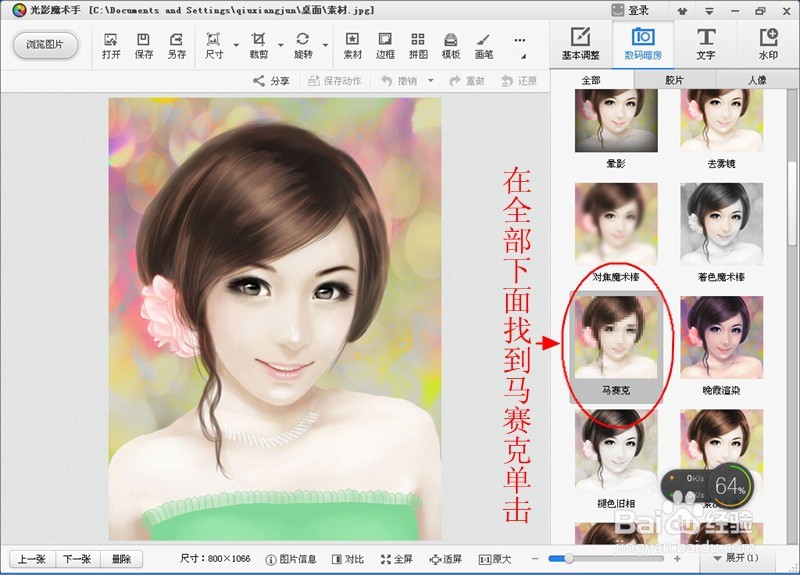
Task: Apply the 晕影 vignette effect thumbnail
Action: click(x=616, y=120)
